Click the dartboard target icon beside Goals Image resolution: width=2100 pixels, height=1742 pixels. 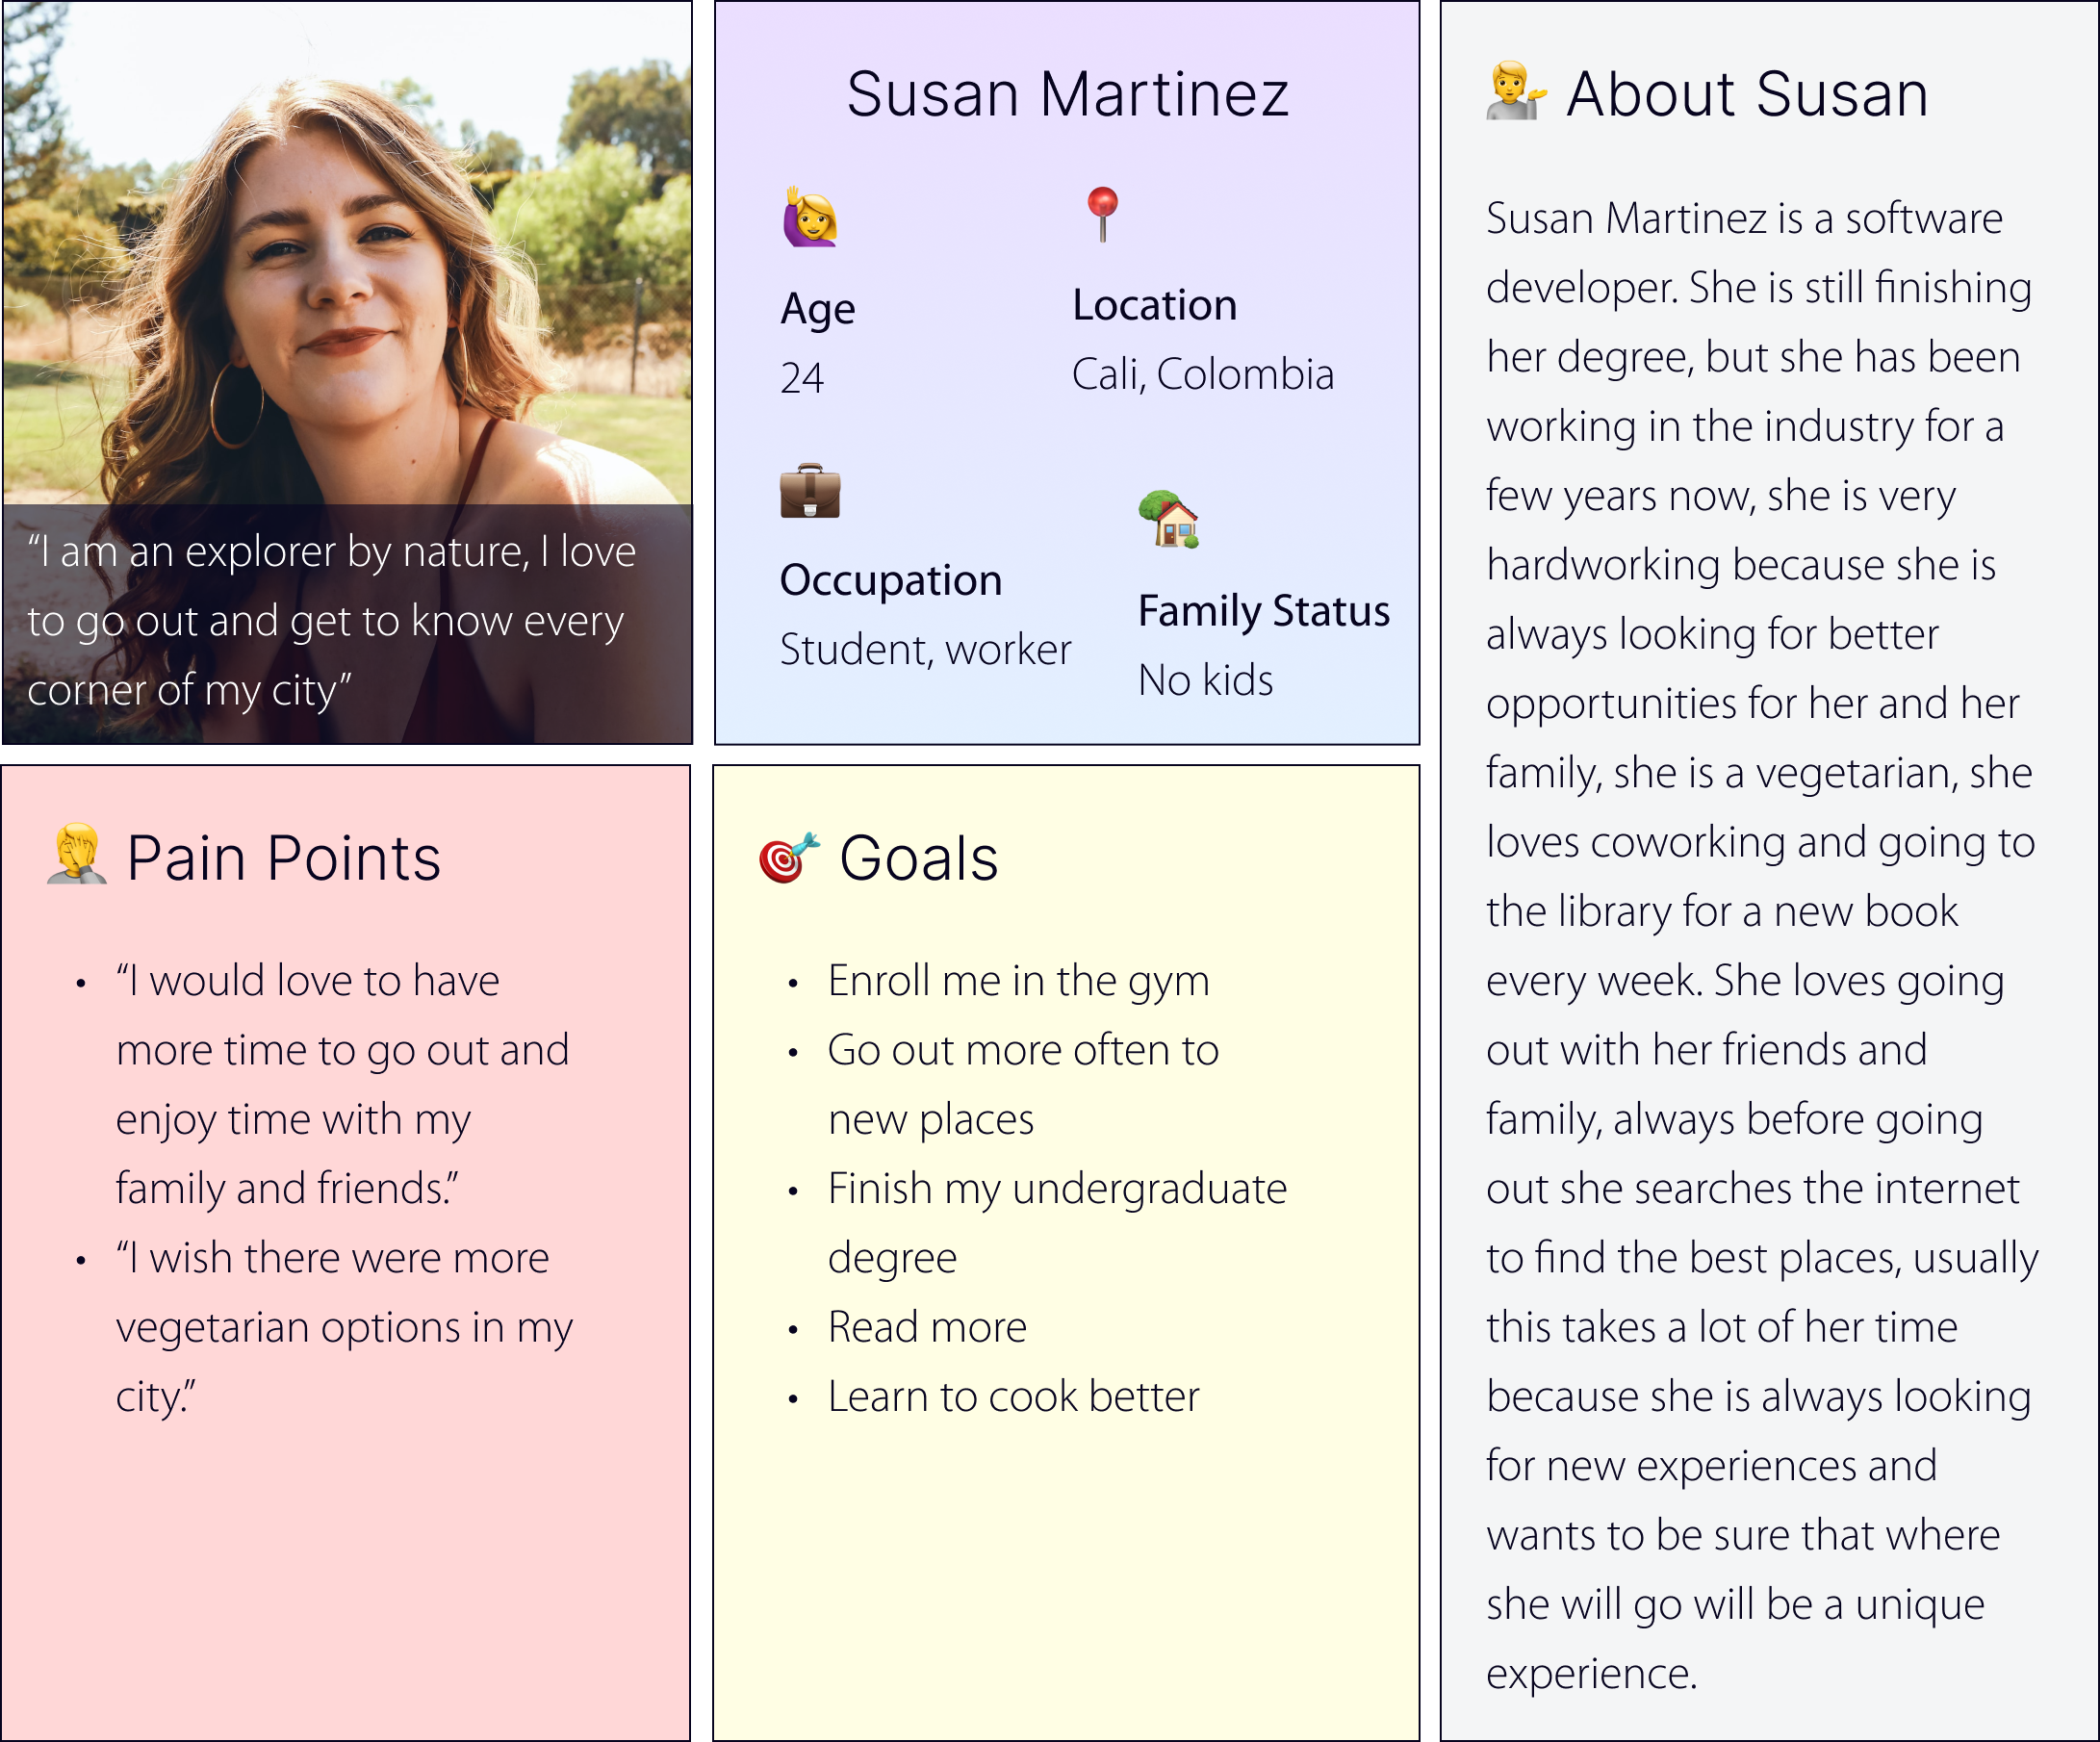[x=788, y=857]
